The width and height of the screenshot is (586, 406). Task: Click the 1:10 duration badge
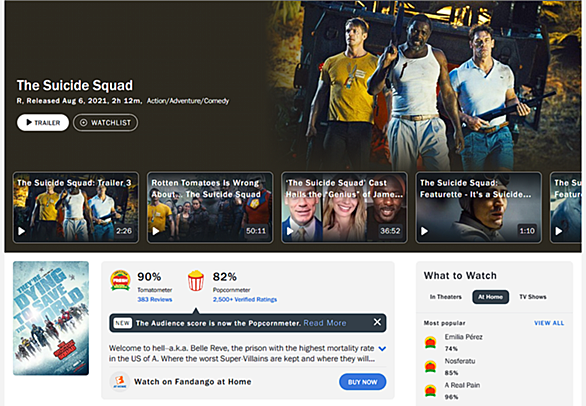point(527,231)
